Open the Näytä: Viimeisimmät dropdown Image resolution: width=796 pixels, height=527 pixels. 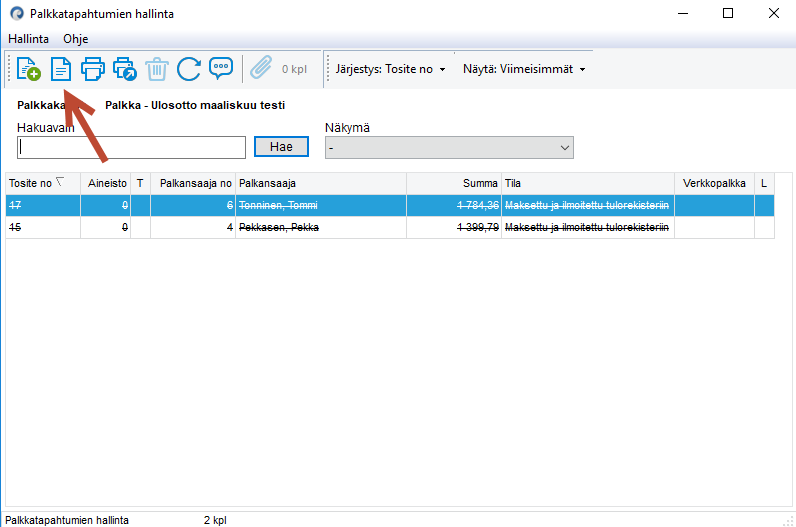tap(524, 69)
